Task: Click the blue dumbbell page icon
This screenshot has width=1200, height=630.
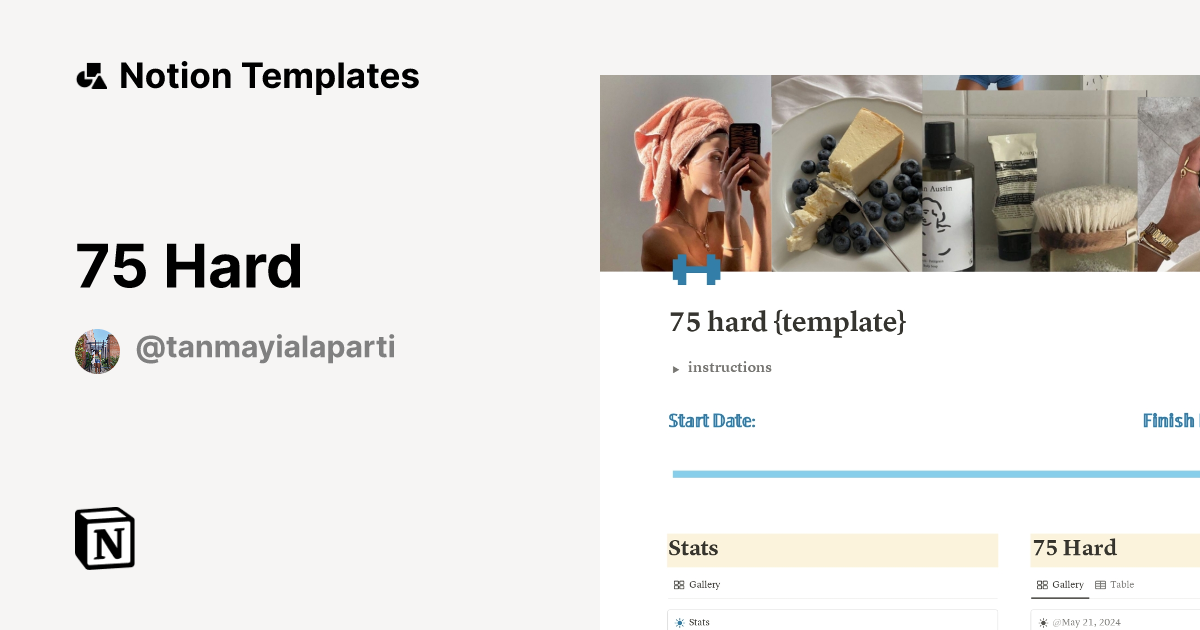Action: pos(696,268)
